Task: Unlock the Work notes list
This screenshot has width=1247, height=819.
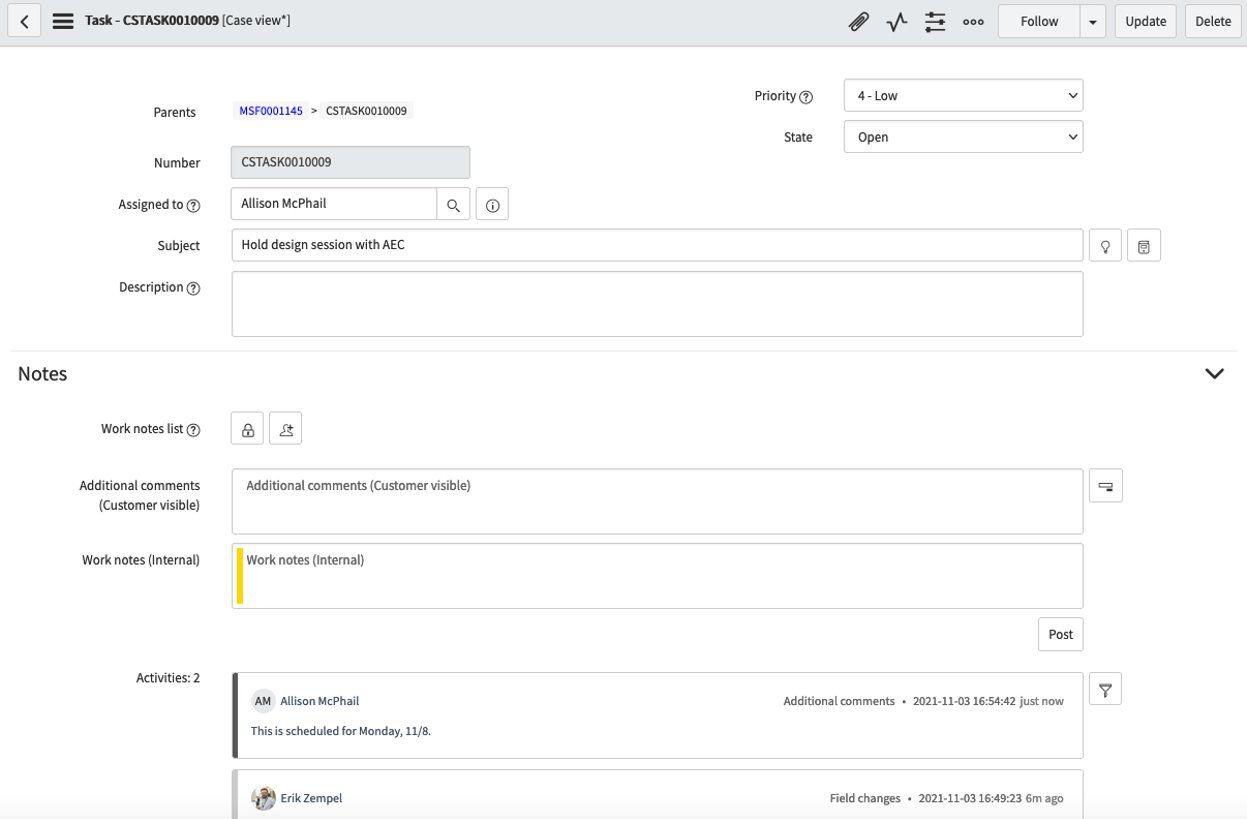Action: [247, 429]
